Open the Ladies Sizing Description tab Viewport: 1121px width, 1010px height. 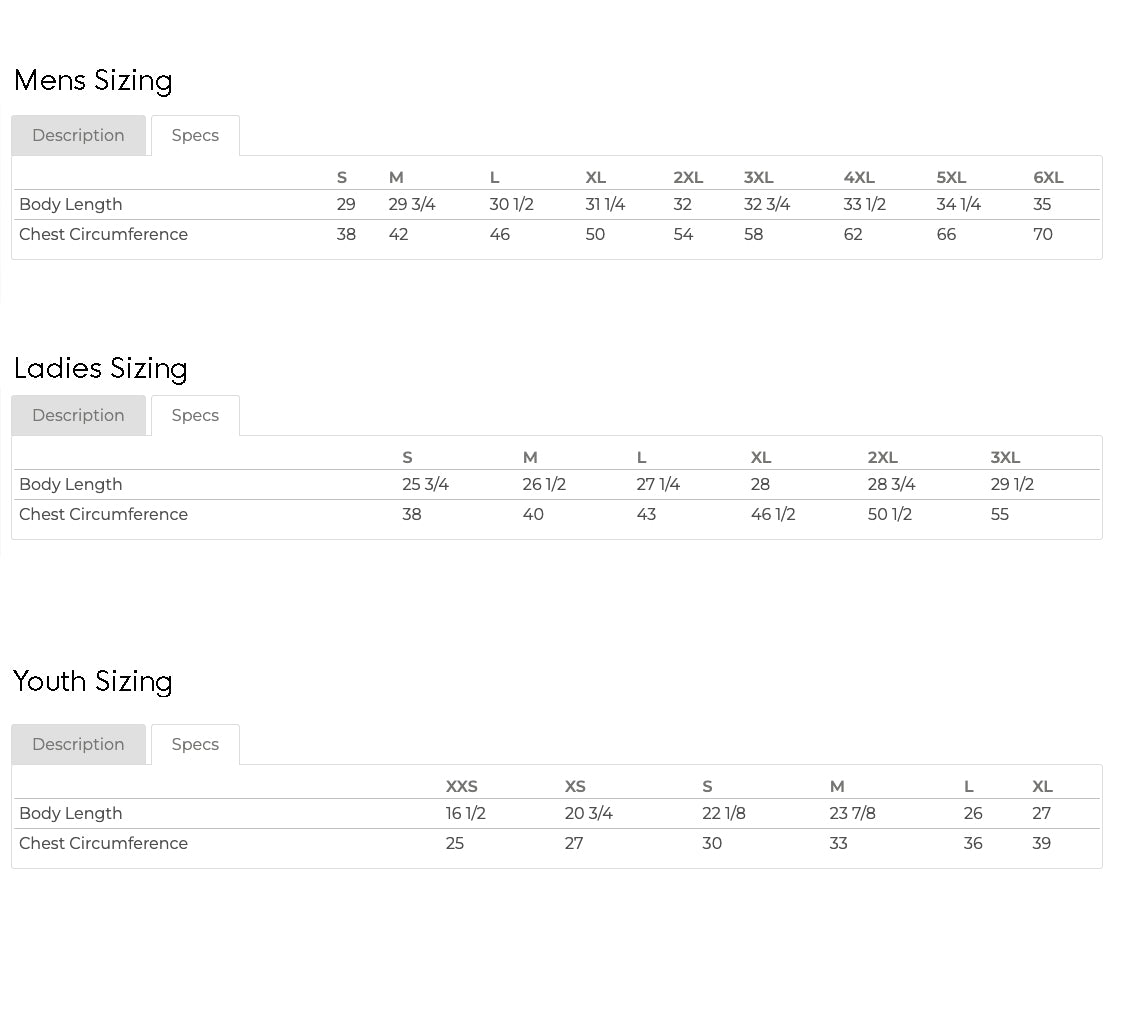79,415
